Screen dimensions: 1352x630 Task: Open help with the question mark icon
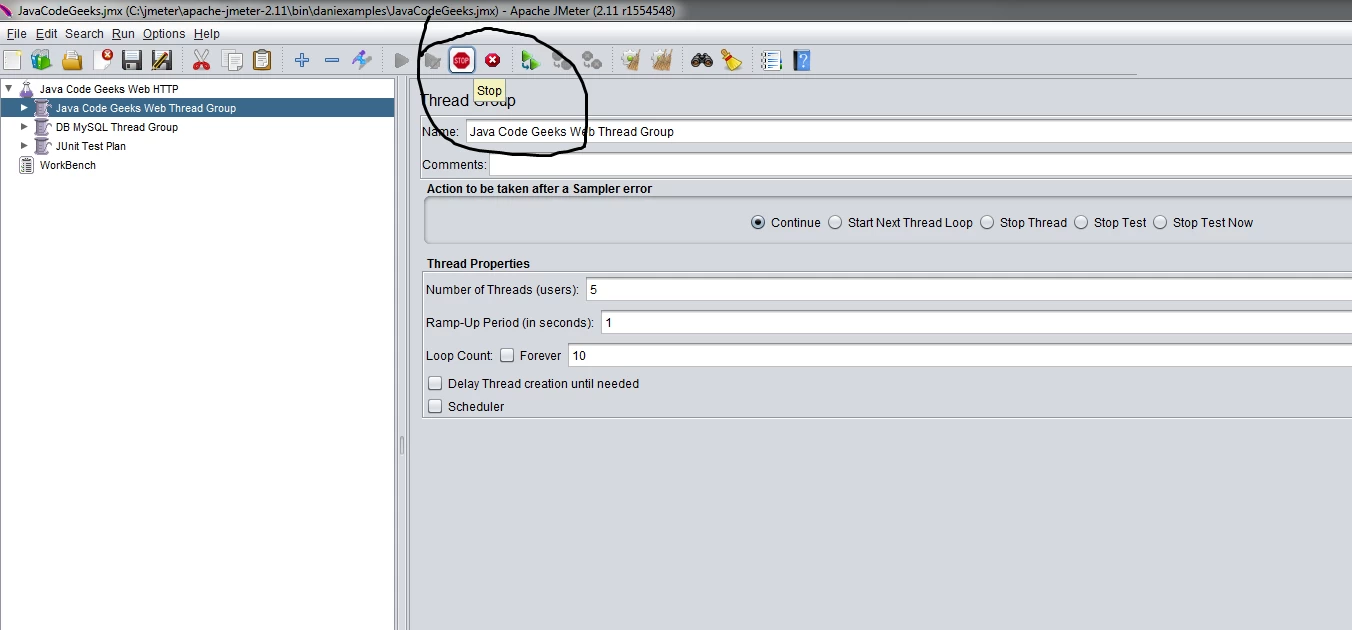pos(801,60)
